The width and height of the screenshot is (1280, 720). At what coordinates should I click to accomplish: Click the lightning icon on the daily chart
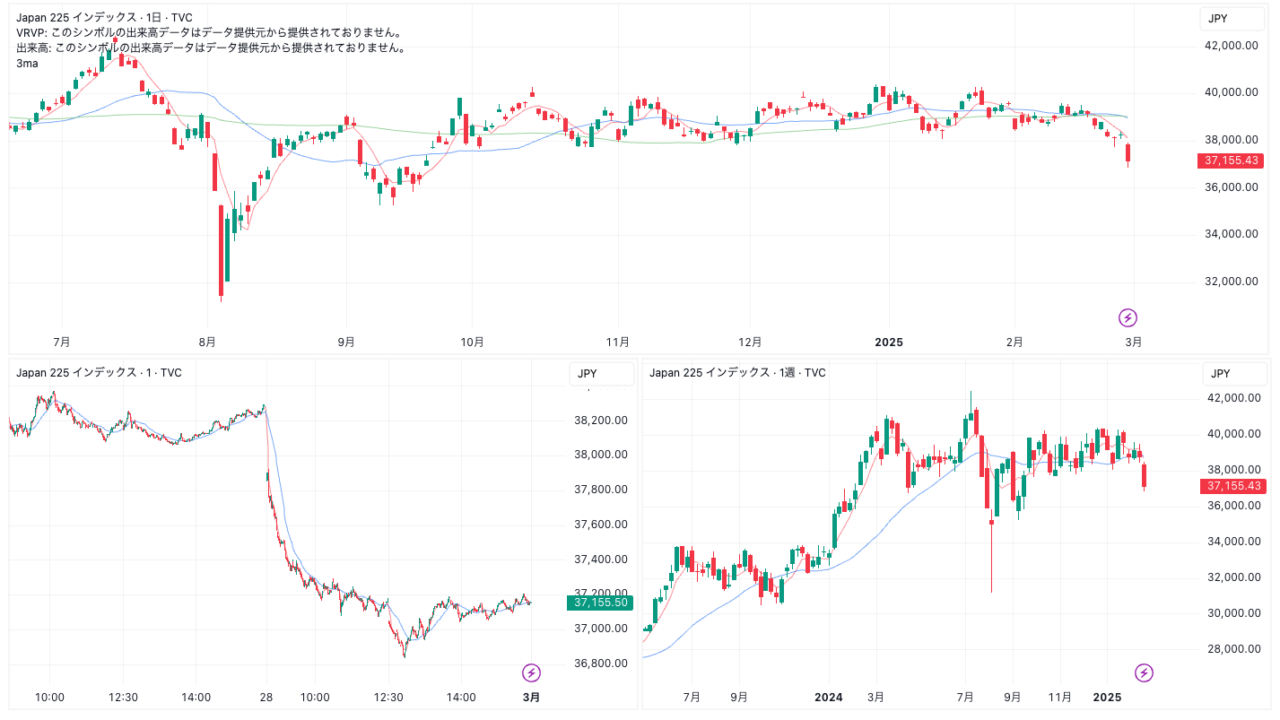click(1128, 318)
